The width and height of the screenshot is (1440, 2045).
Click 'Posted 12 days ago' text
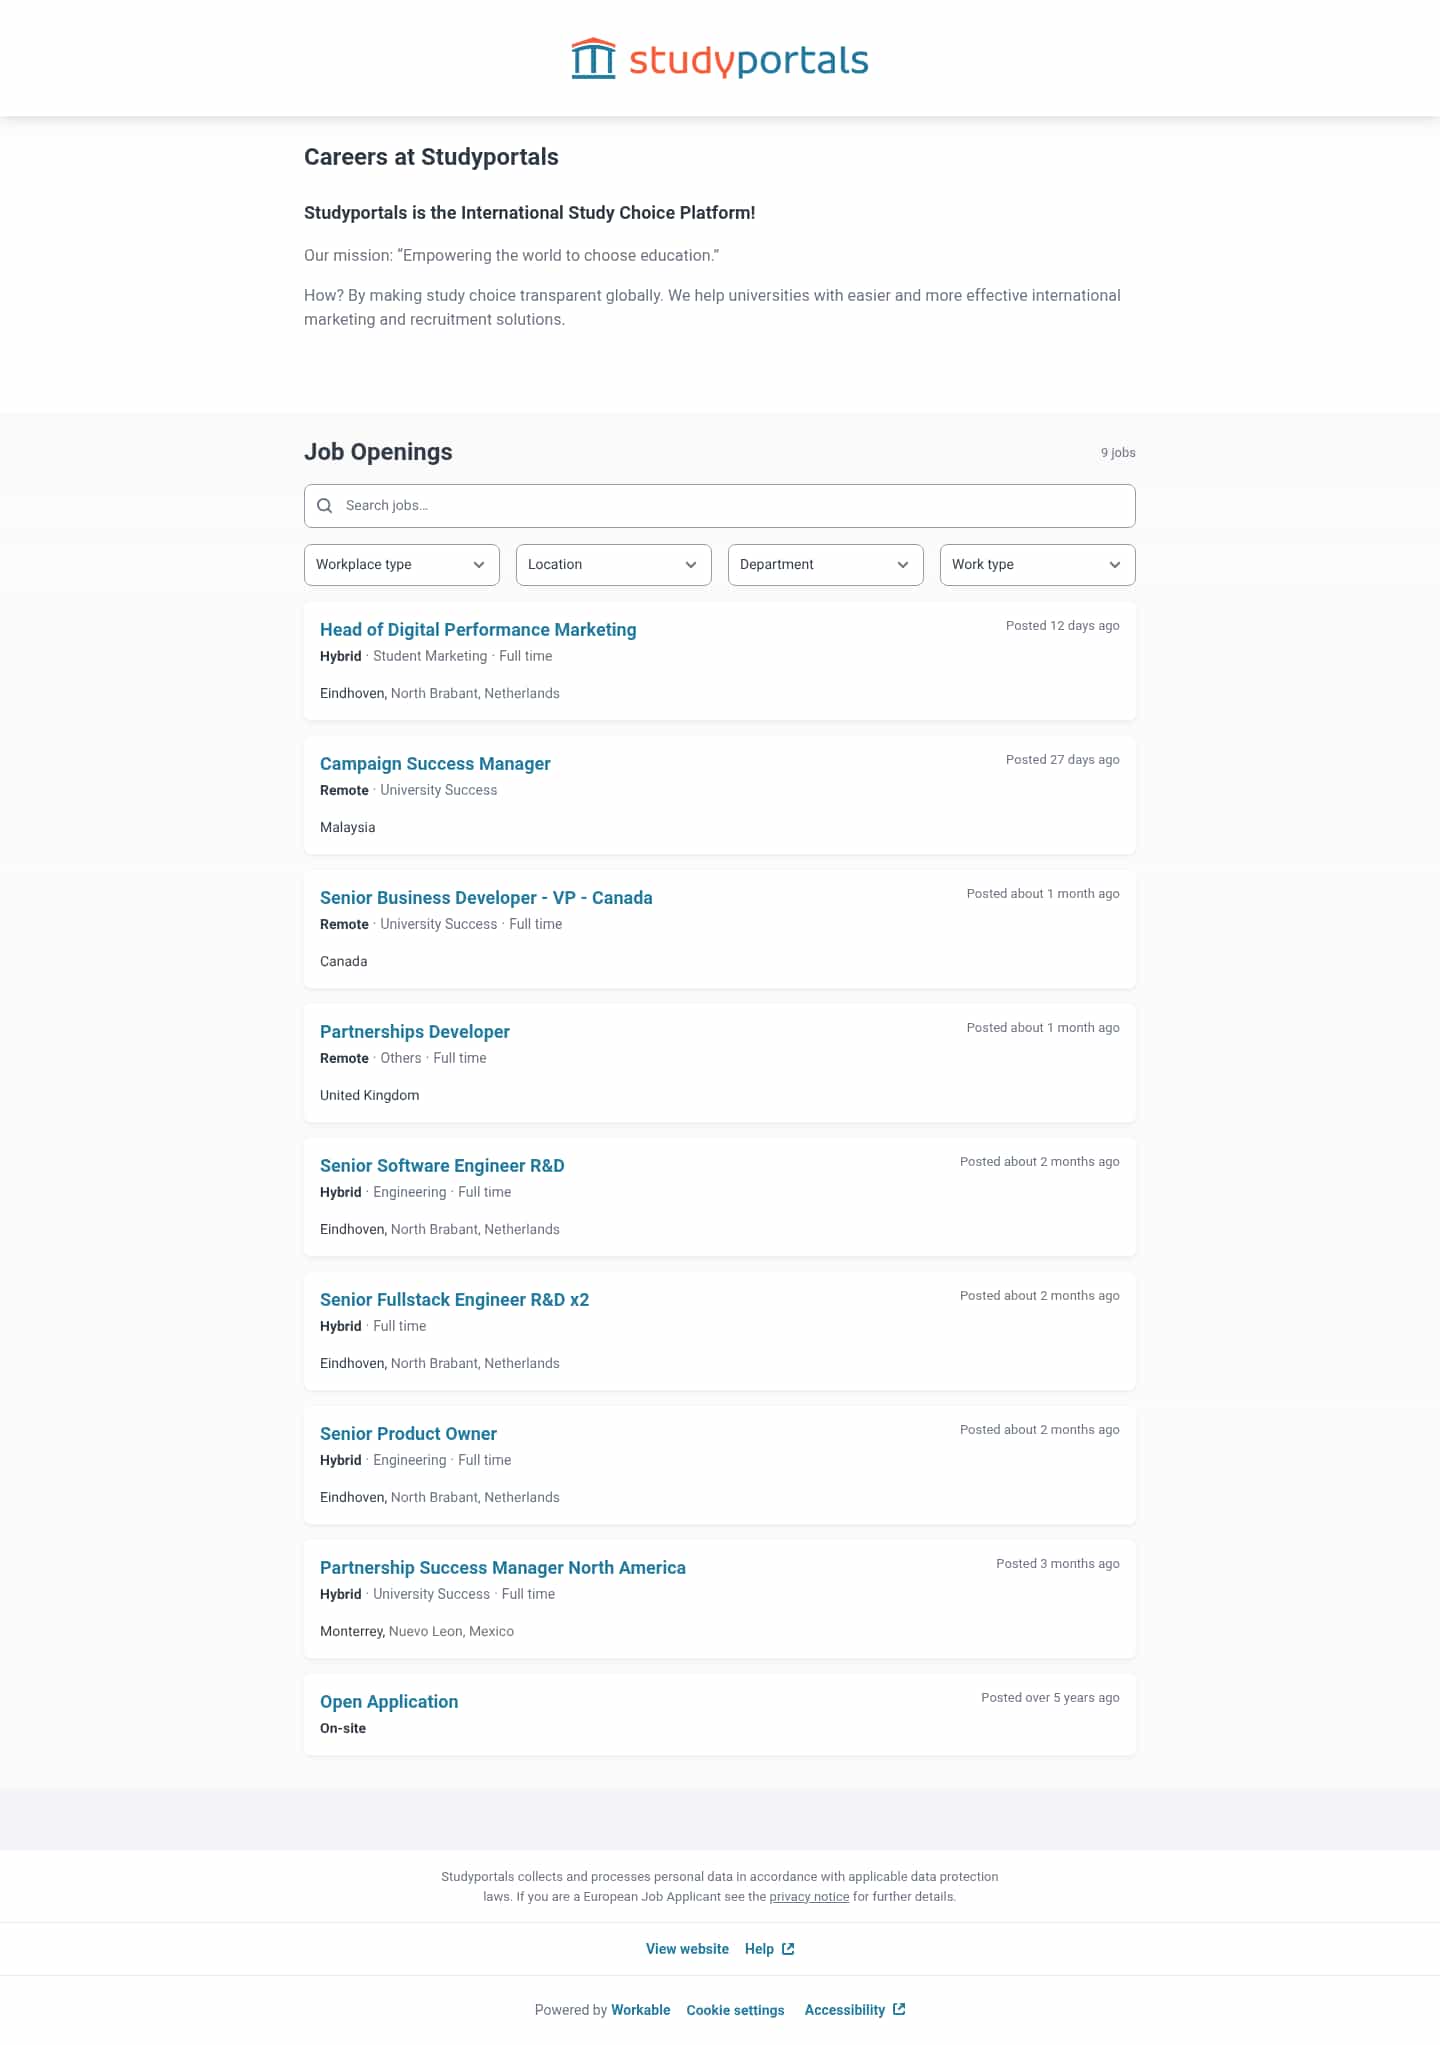1062,626
